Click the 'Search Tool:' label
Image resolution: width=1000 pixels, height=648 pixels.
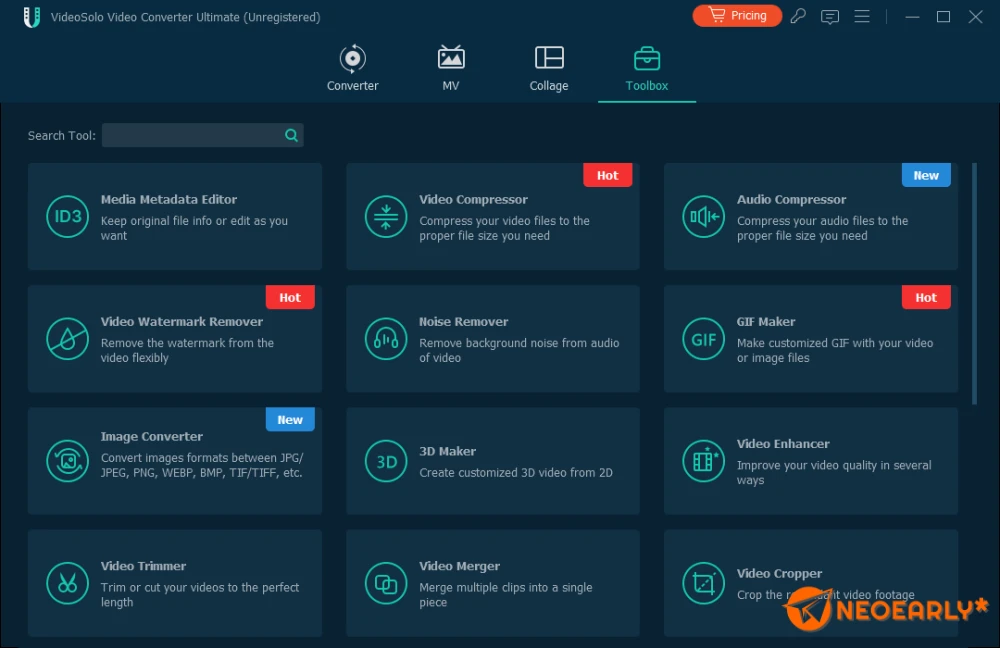coord(61,135)
